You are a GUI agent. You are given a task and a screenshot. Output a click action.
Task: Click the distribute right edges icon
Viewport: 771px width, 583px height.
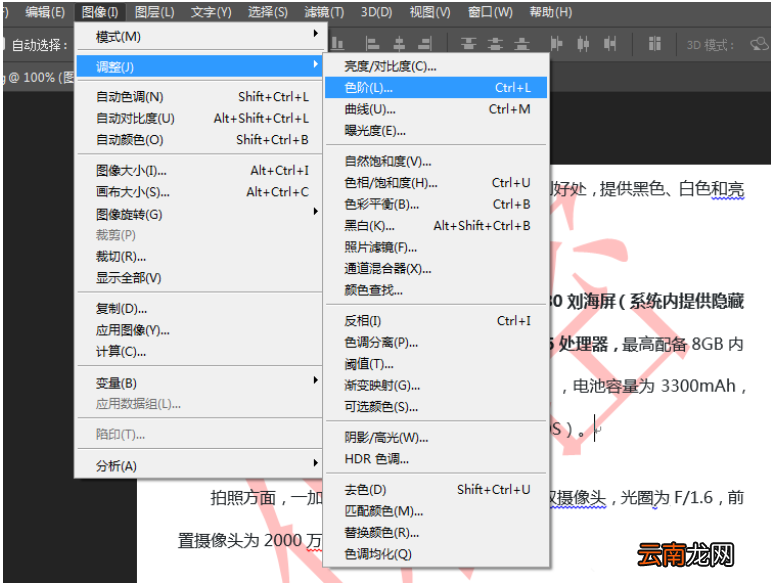pyautogui.click(x=610, y=44)
